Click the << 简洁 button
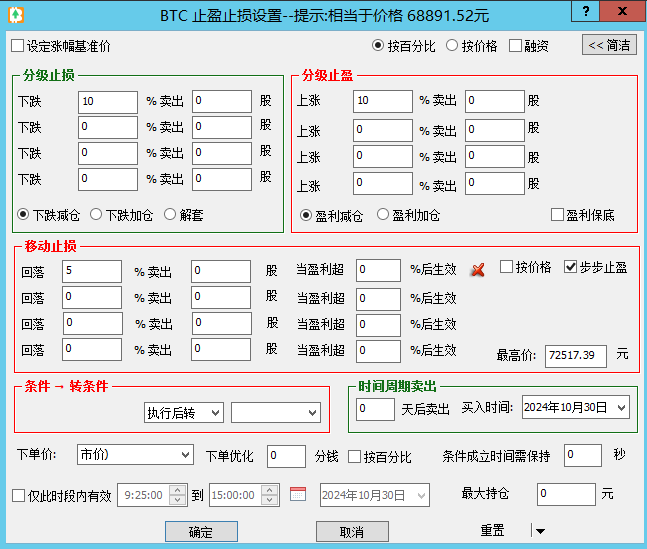Viewport: 647px width, 549px height. (x=609, y=45)
